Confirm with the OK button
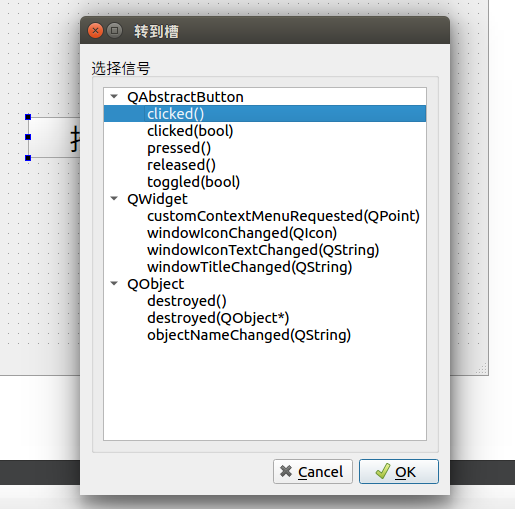This screenshot has width=515, height=509. point(399,471)
